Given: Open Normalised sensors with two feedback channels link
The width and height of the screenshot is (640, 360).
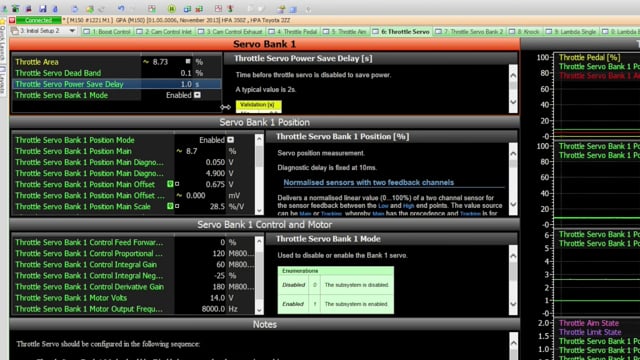Looking at the screenshot, I should 369,182.
